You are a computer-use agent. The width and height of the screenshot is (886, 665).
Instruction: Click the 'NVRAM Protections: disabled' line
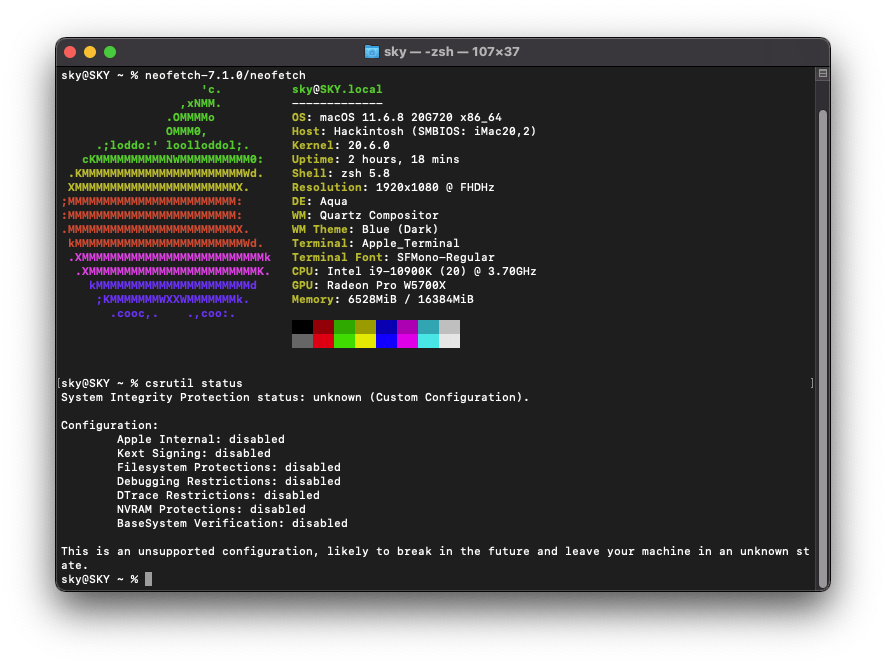tap(211, 509)
